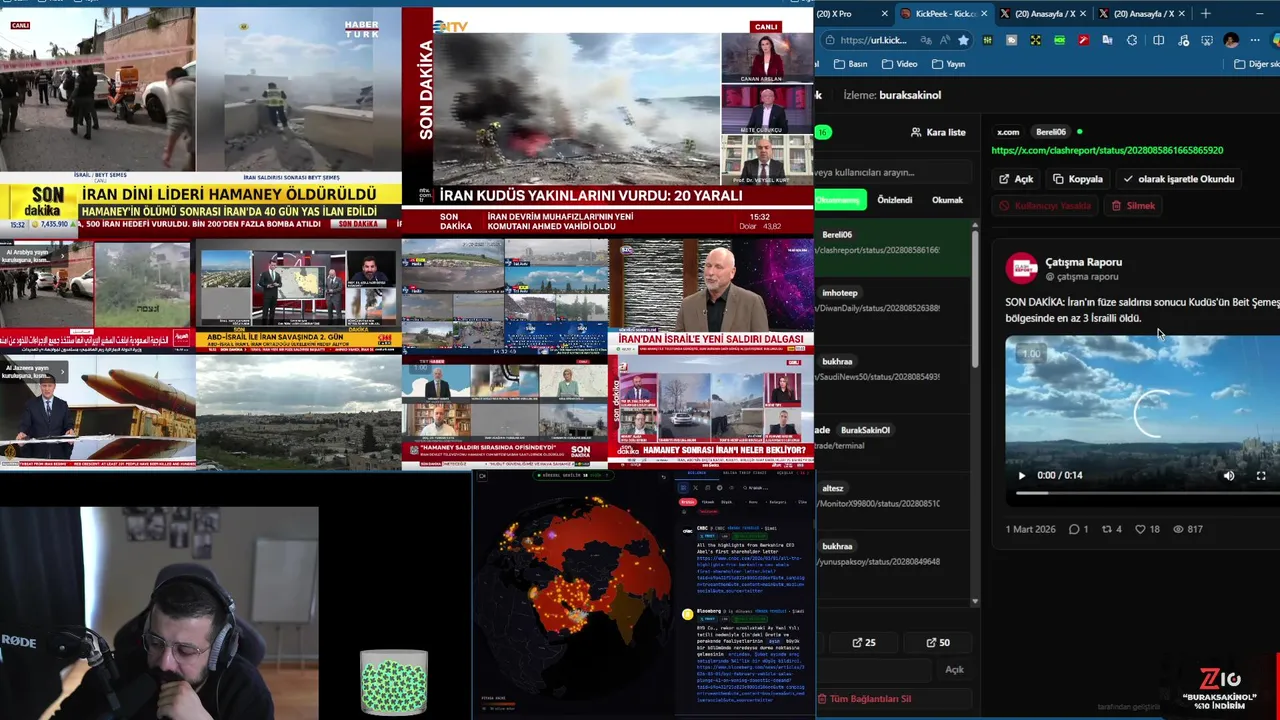The width and height of the screenshot is (1280, 720).
Task: Close the KickPeek browser tab
Action: click(x=984, y=14)
